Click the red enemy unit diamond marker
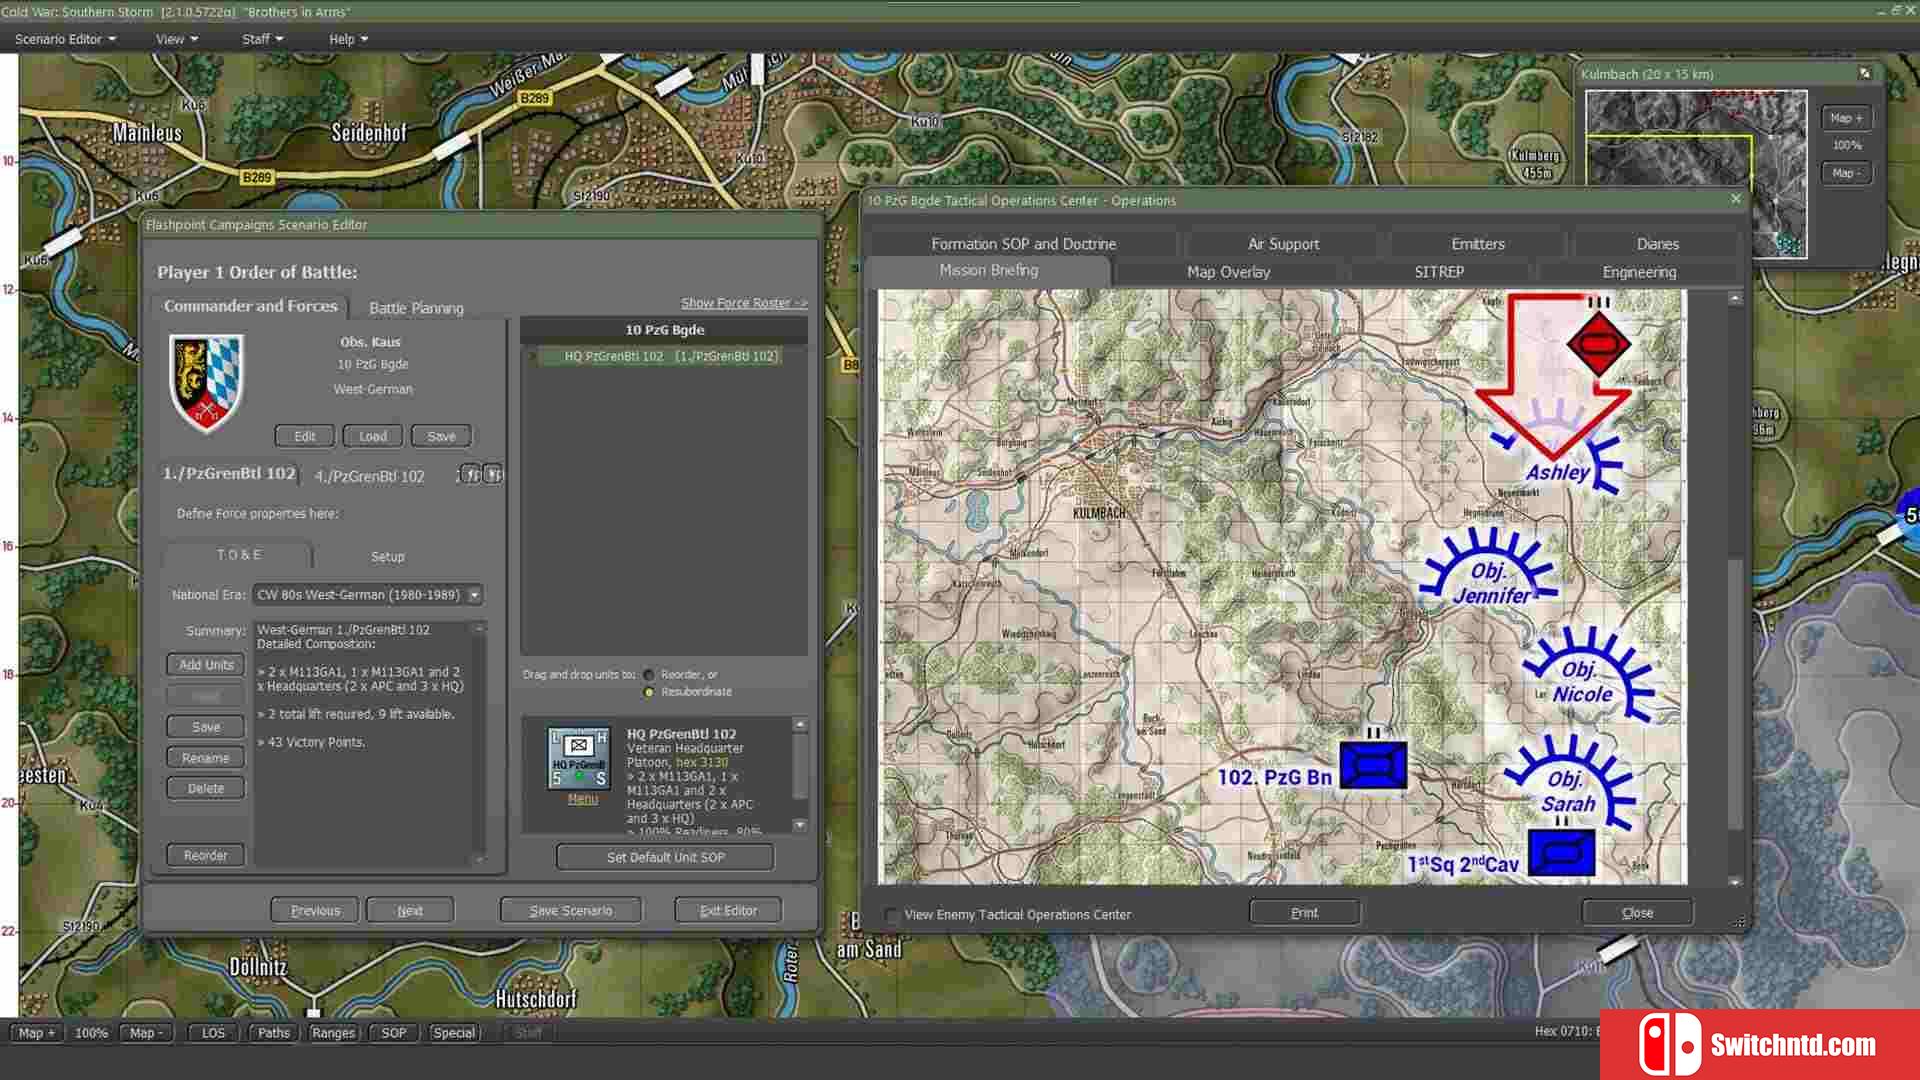This screenshot has width=1920, height=1080. tap(1598, 344)
